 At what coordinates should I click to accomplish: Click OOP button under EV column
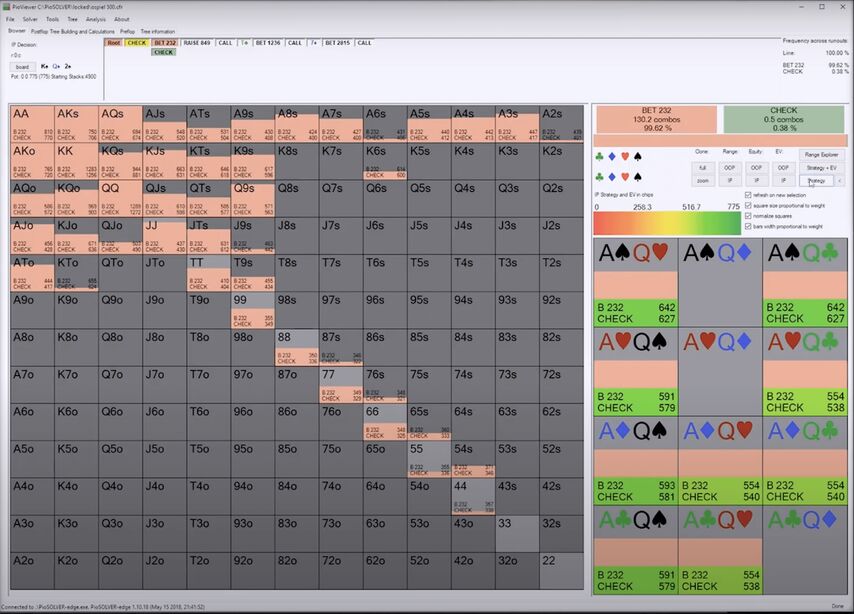click(x=783, y=168)
